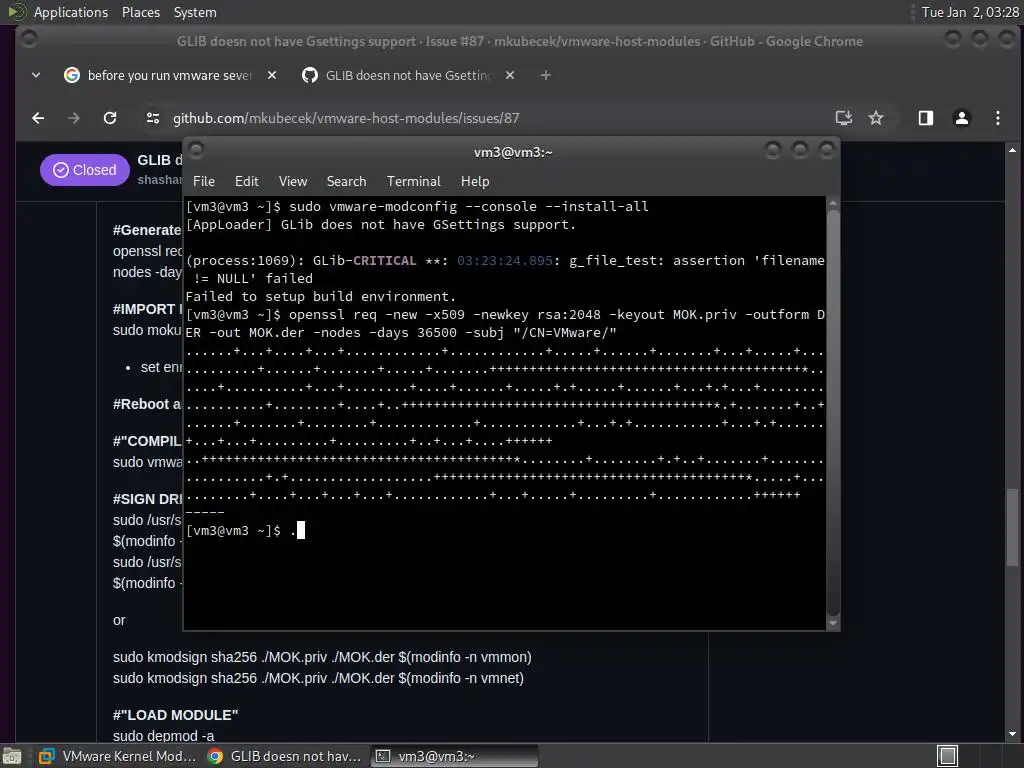The width and height of the screenshot is (1024, 768).
Task: Open System menu in top panel
Action: click(x=195, y=12)
